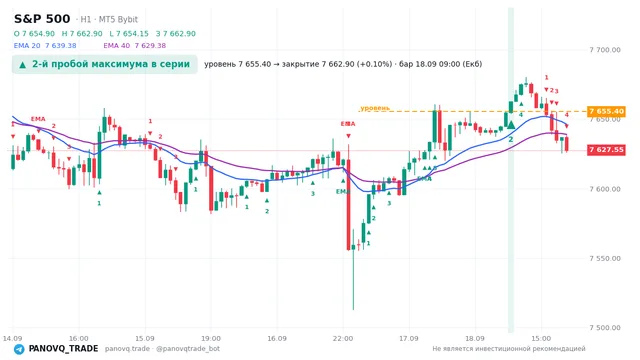The height and width of the screenshot is (360, 640).
Task: Click the long lower wick candle at 22:00
Action: pos(353,269)
